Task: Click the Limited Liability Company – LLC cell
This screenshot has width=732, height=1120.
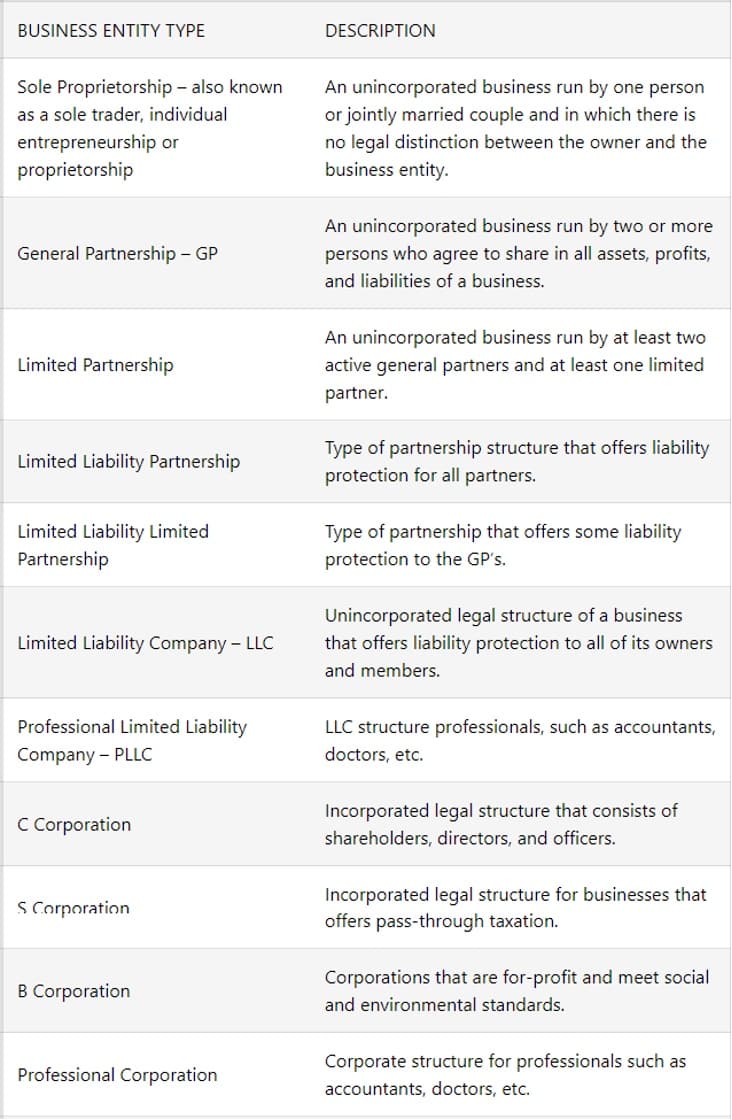Action: (x=145, y=643)
